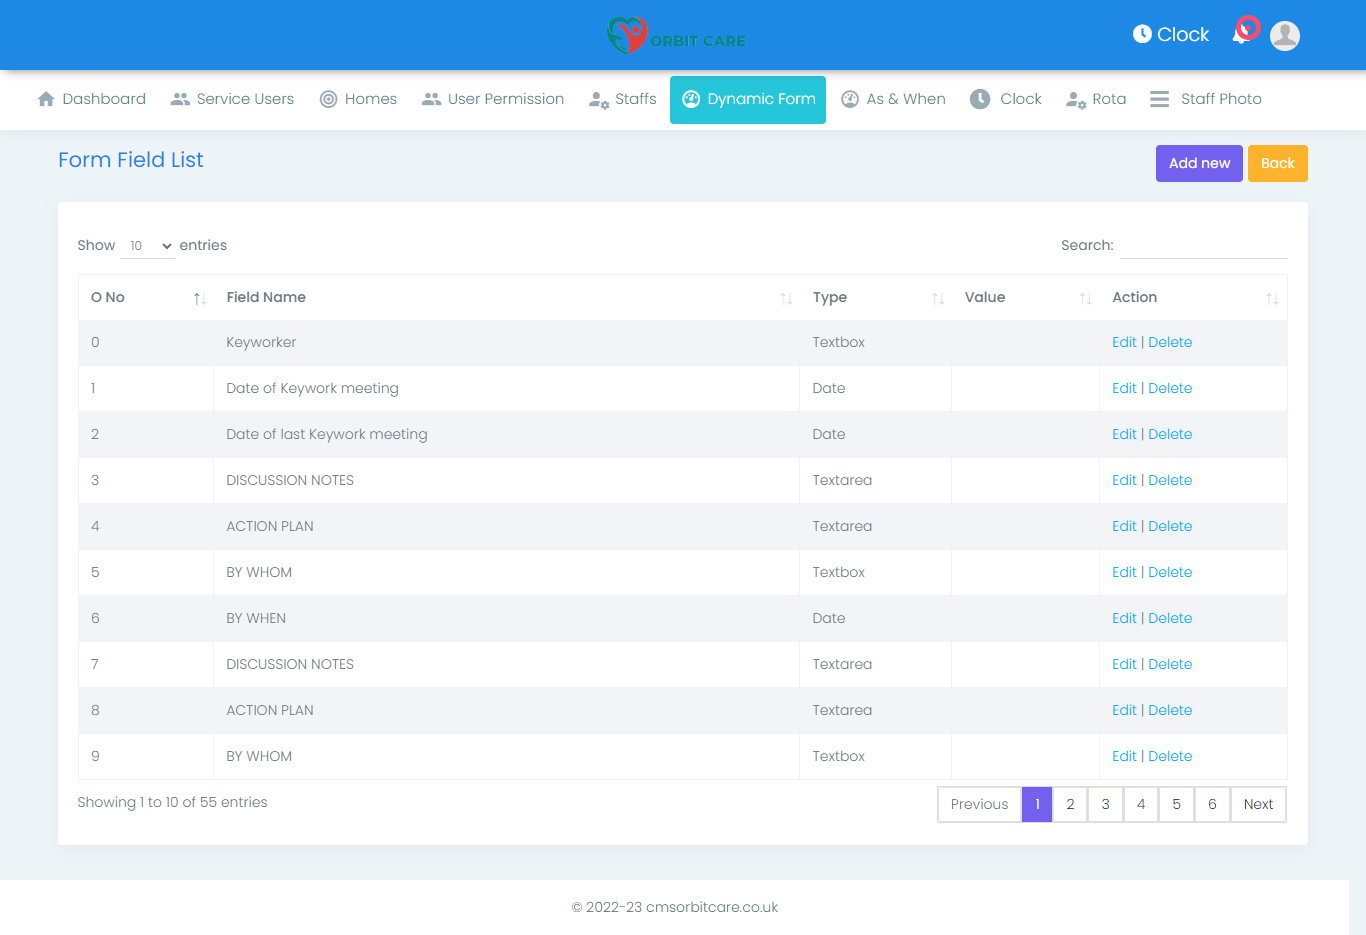This screenshot has height=935, width=1366.
Task: Click the Staffs person-gear icon
Action: point(598,99)
